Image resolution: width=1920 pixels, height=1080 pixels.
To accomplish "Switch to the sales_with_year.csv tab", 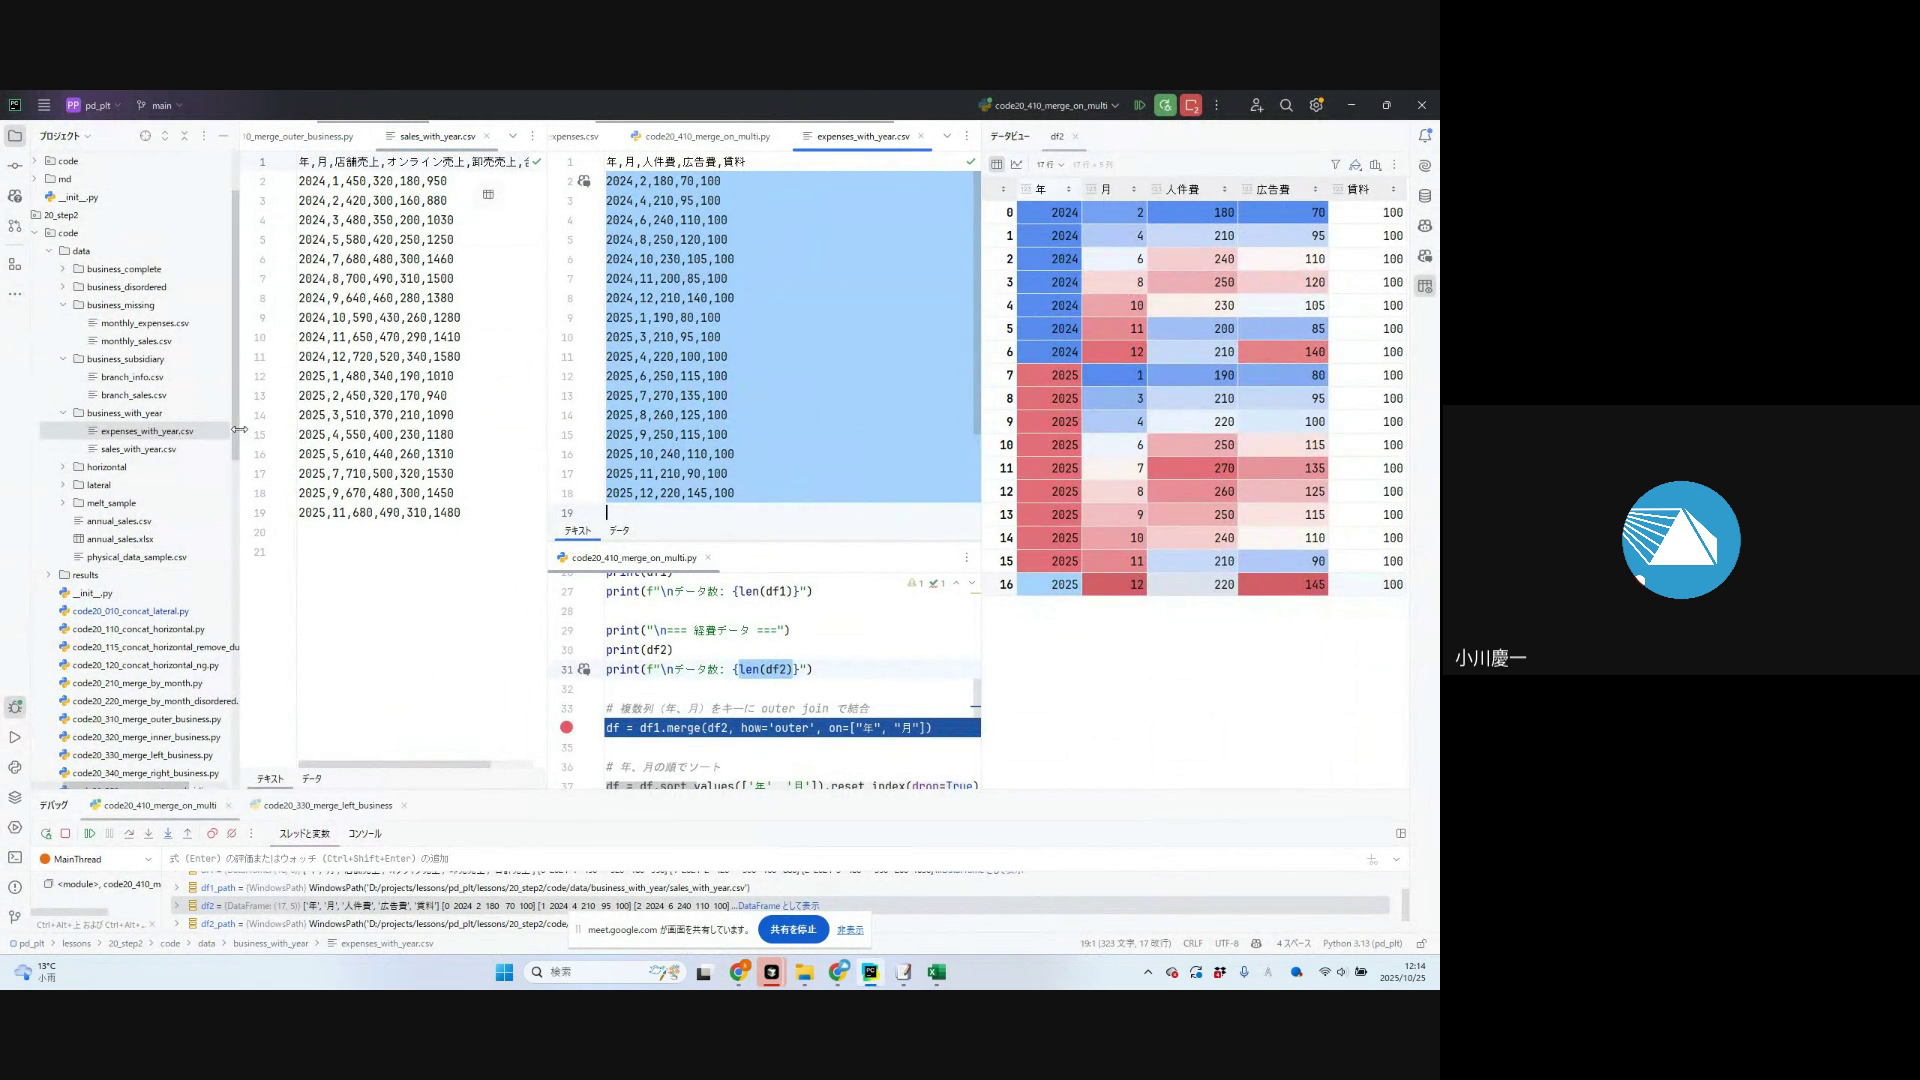I will click(437, 136).
